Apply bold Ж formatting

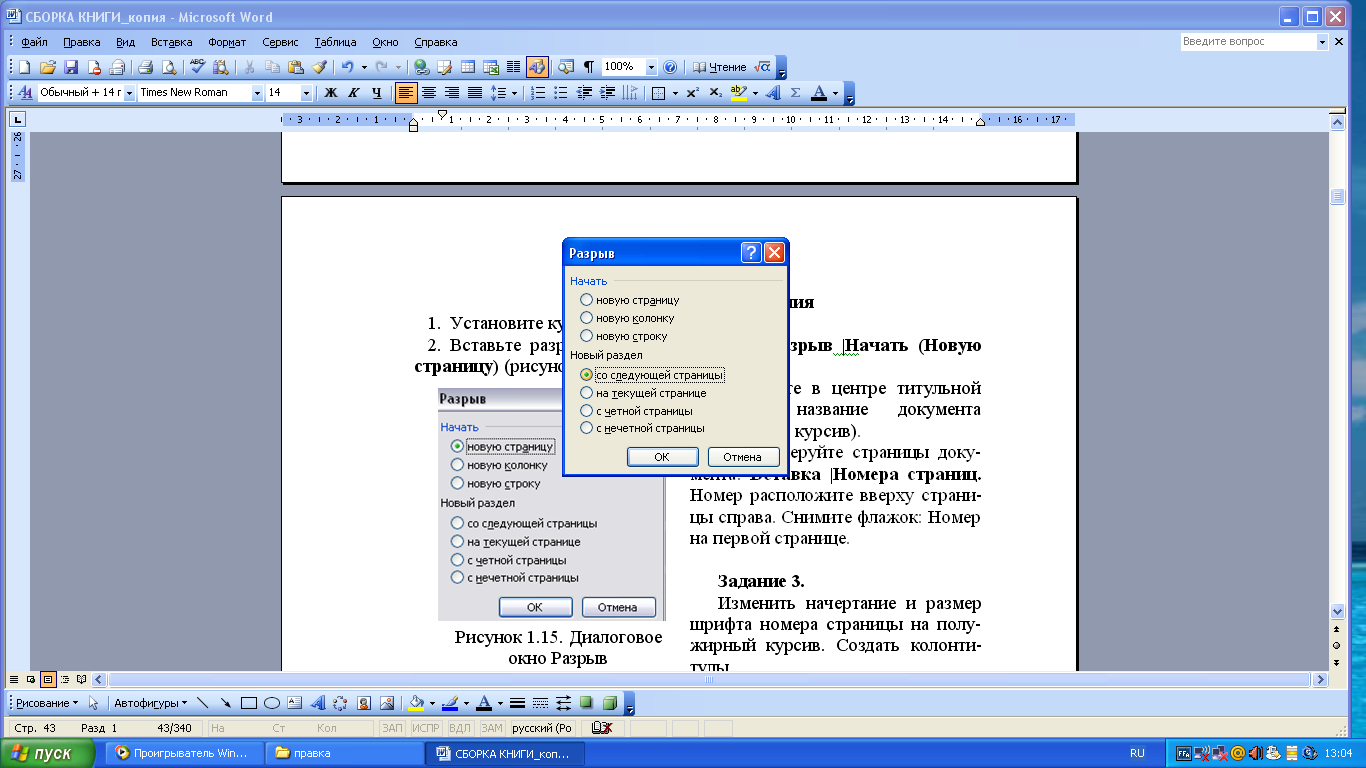[331, 93]
